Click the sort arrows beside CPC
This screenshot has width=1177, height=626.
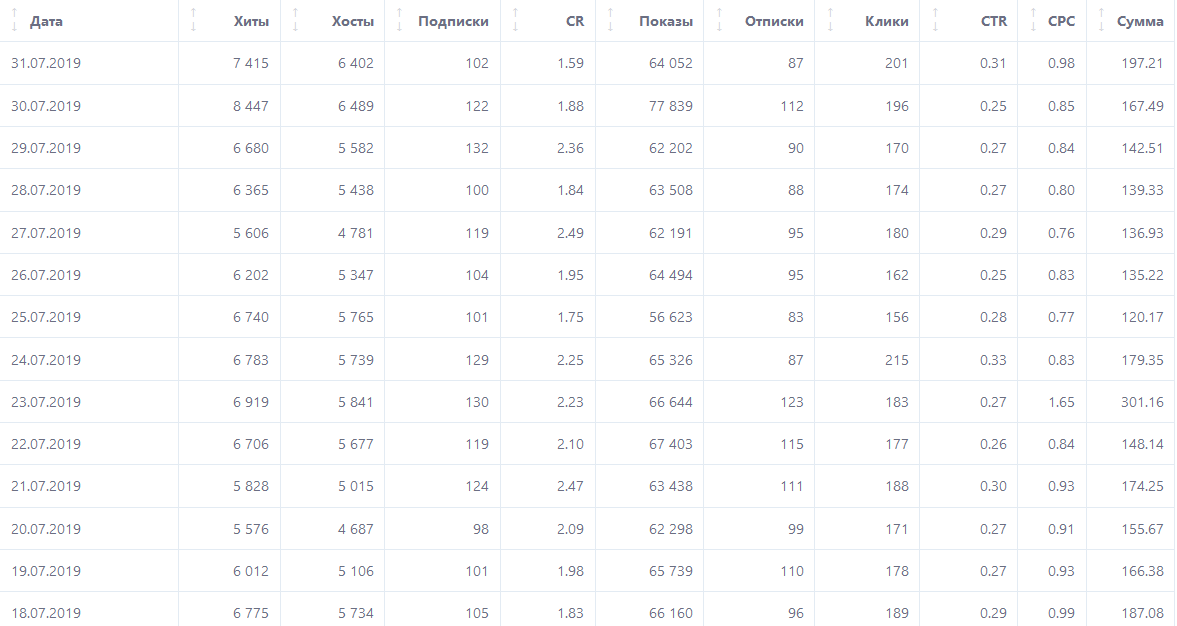click(x=1031, y=20)
